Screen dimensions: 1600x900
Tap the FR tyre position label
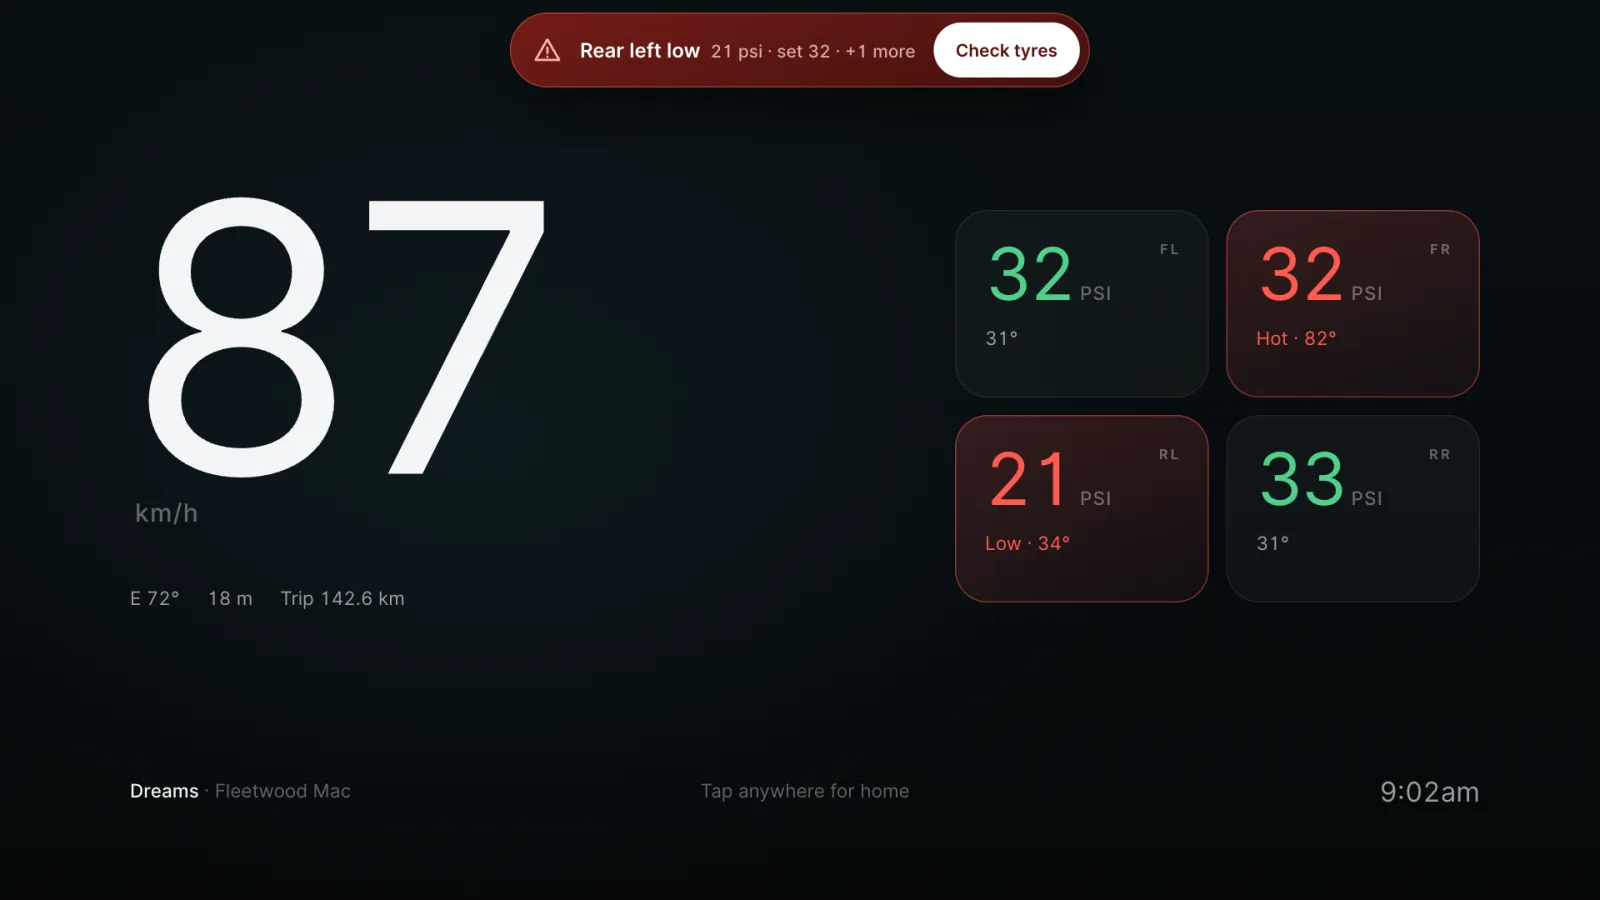[x=1440, y=249]
